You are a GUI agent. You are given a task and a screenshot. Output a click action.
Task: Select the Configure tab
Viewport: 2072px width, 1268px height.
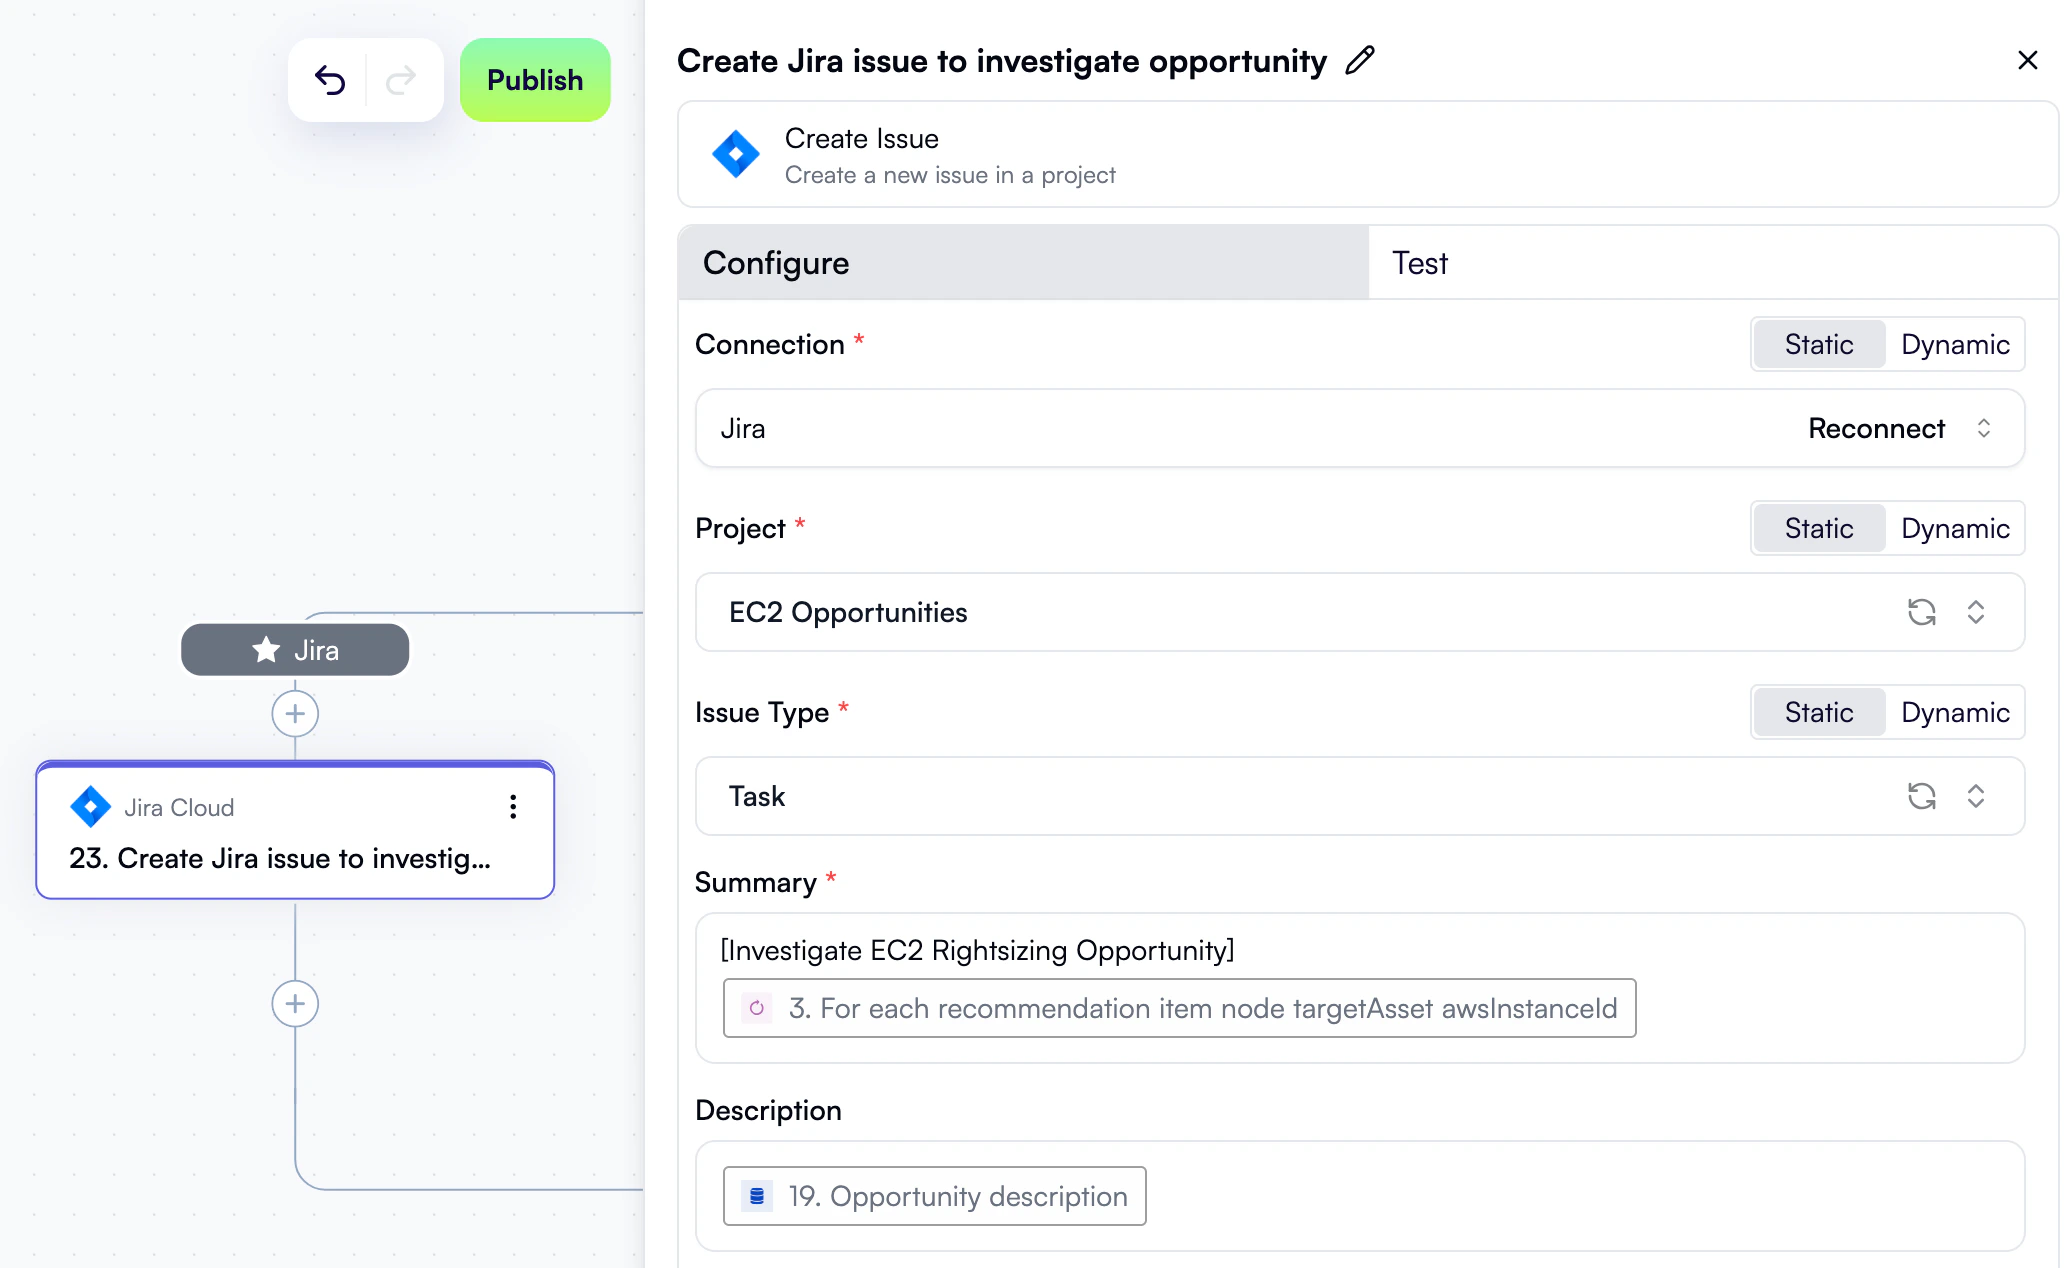776,262
